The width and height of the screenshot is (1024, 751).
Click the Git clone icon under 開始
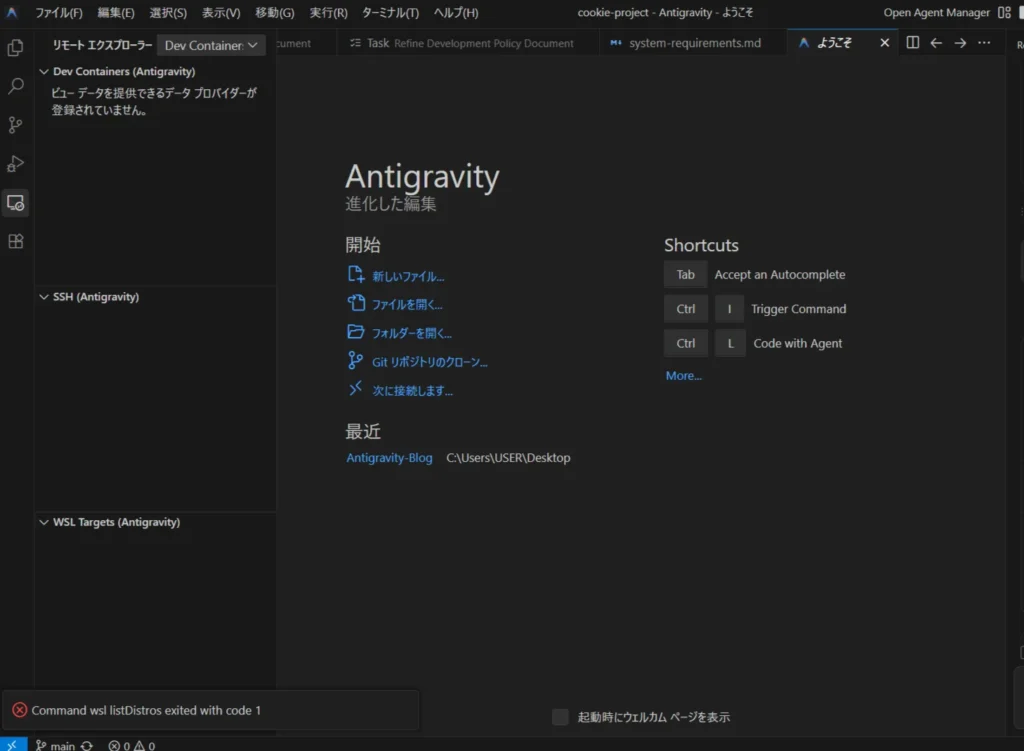coord(355,360)
